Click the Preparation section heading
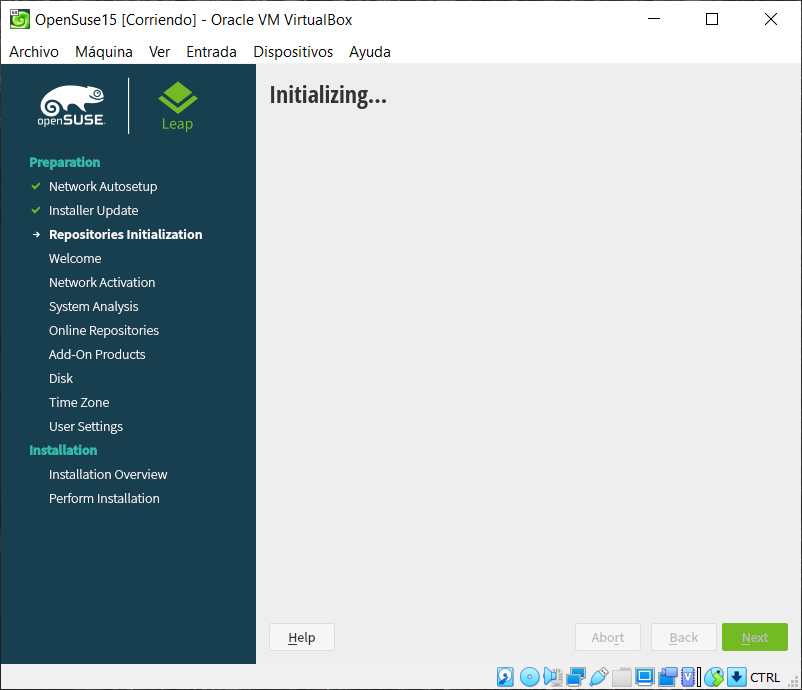This screenshot has height=690, width=802. coord(64,162)
